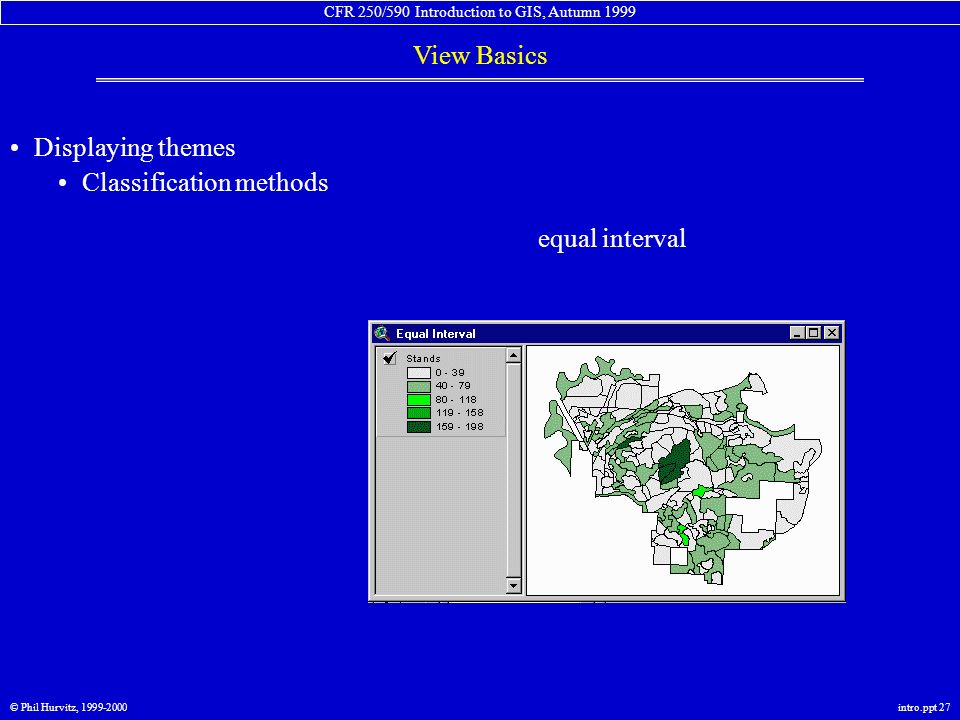960x720 pixels.
Task: Select the 159 - 198 legend swatch
Action: pyautogui.click(x=419, y=427)
